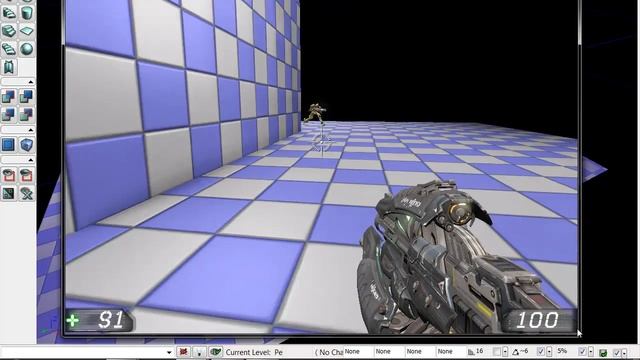Click the grid size value 16

click(480, 351)
